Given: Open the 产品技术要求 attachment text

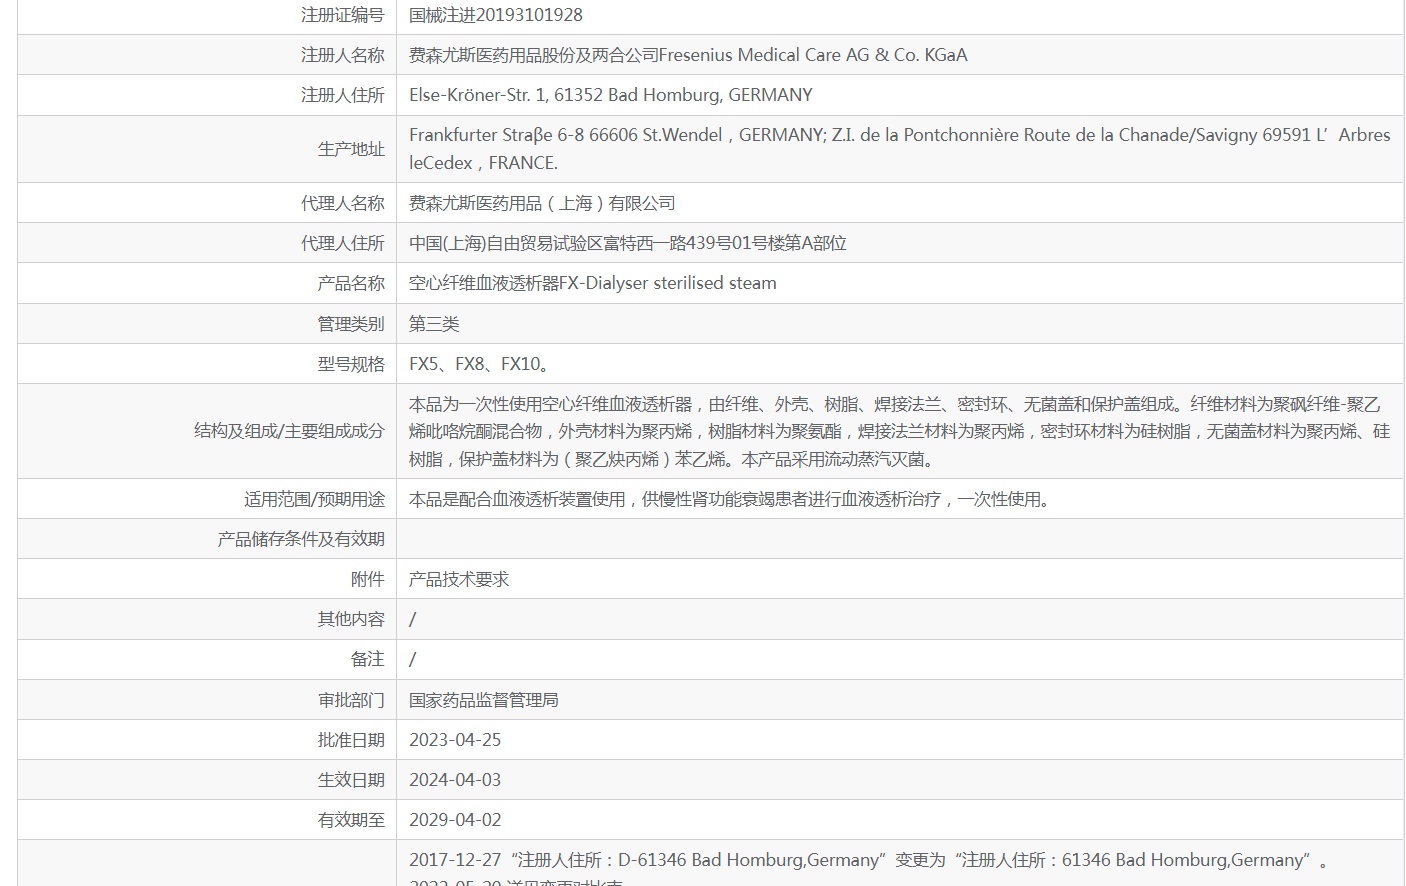Looking at the screenshot, I should [459, 579].
